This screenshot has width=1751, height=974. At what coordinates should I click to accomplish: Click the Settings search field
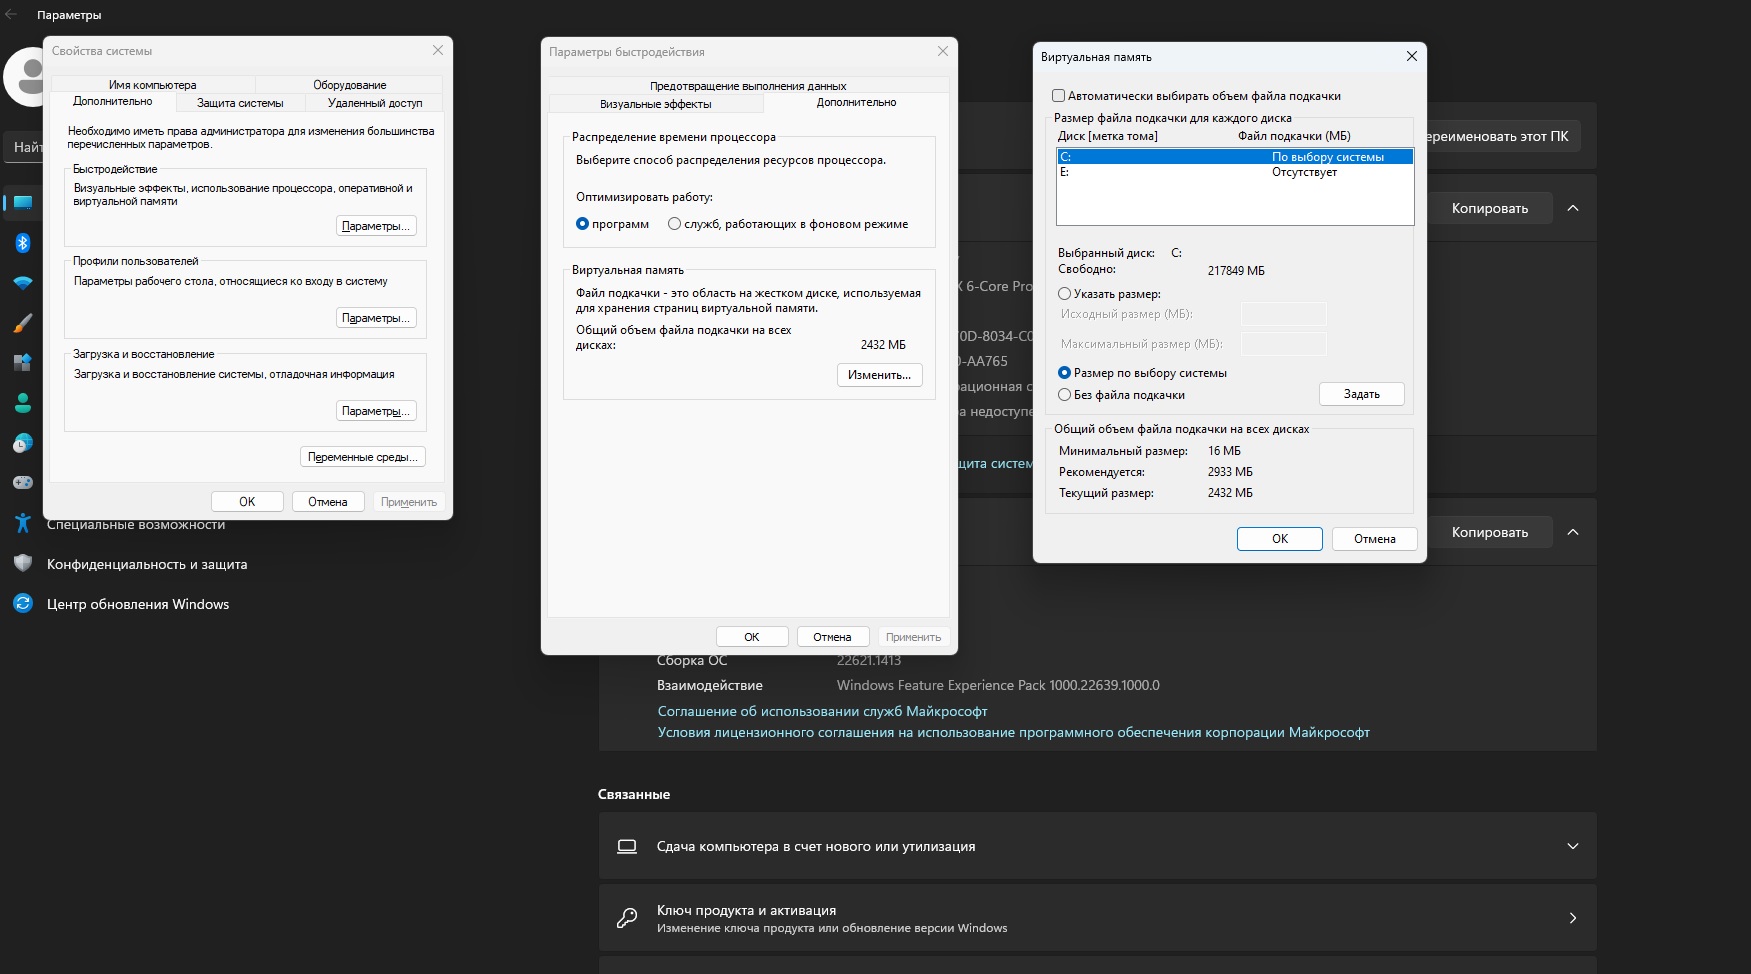pos(24,147)
